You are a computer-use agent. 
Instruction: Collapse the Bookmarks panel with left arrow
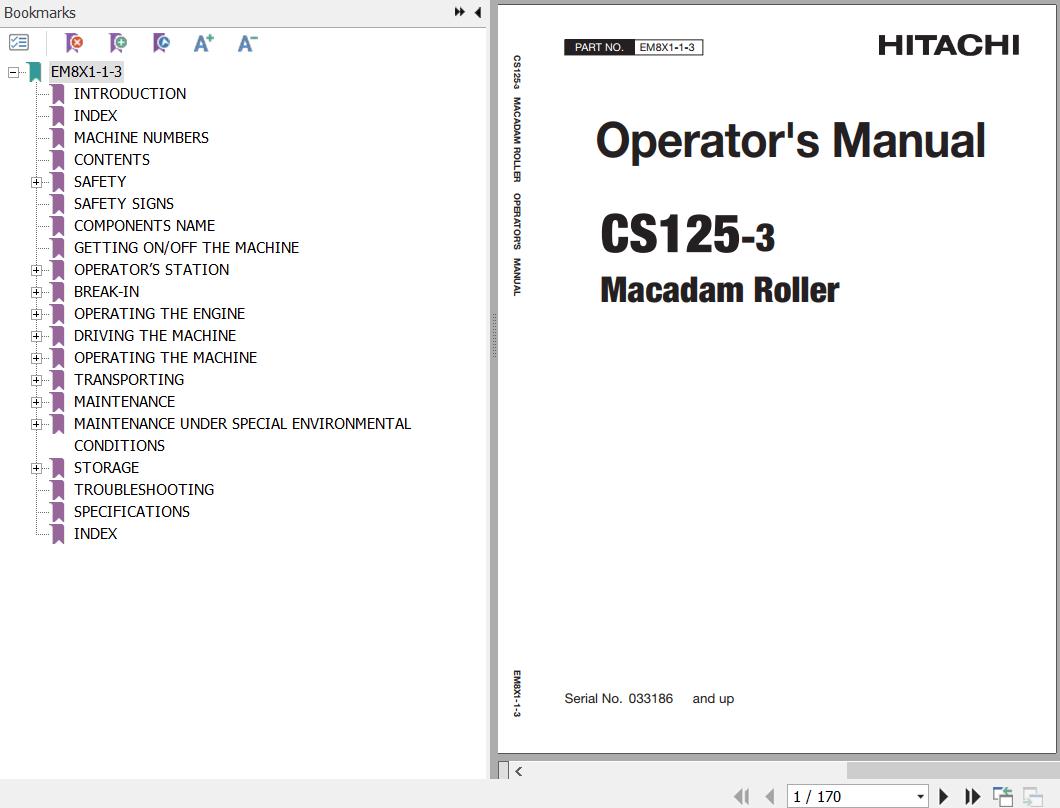[478, 12]
